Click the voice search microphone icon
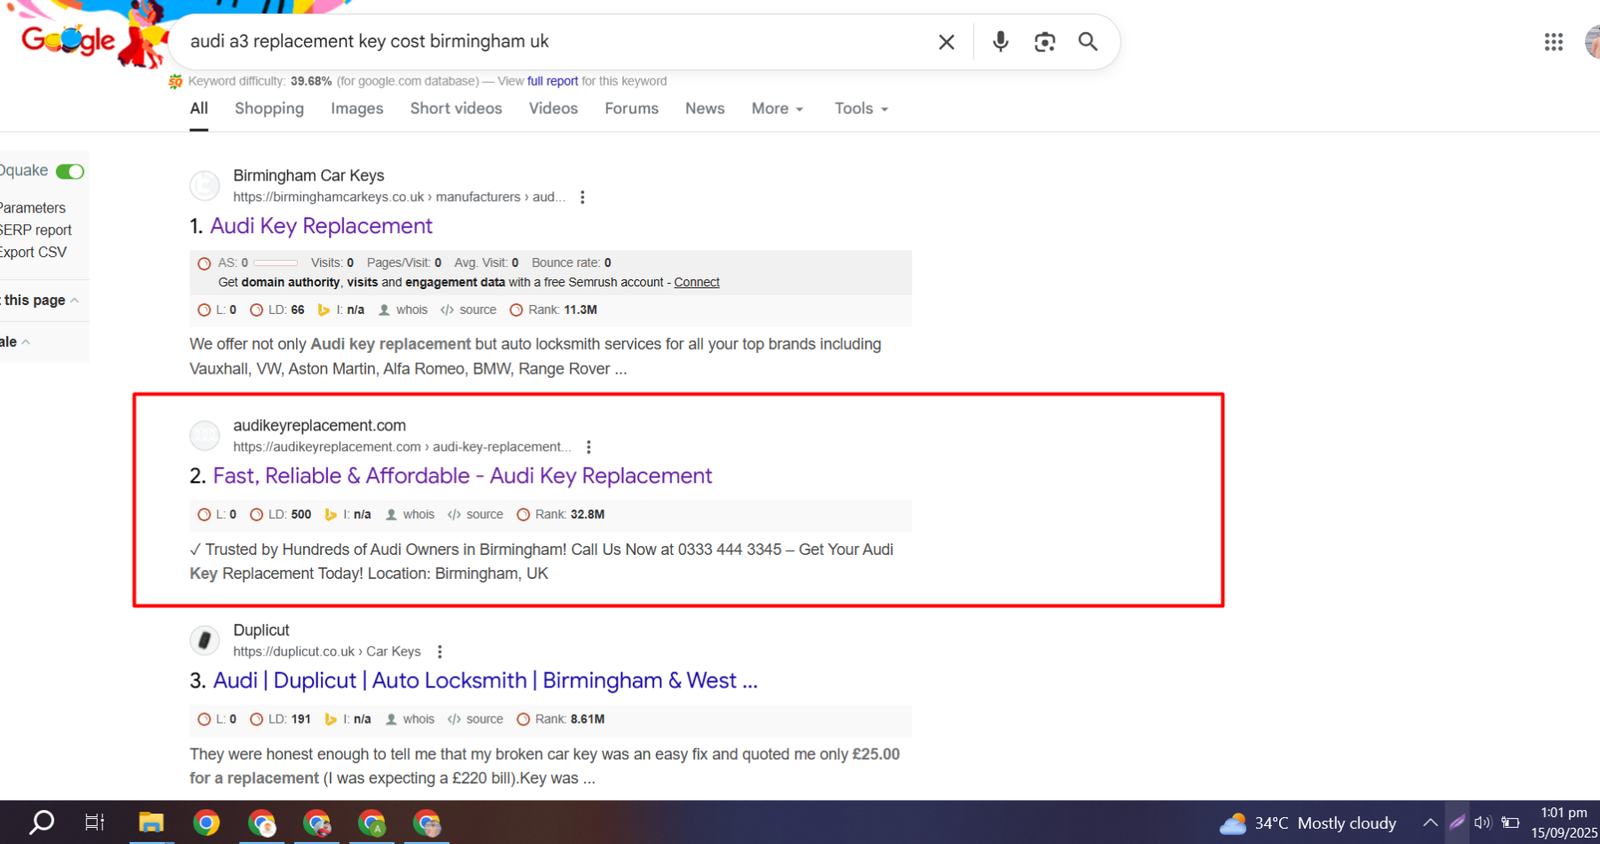 pos(1000,41)
